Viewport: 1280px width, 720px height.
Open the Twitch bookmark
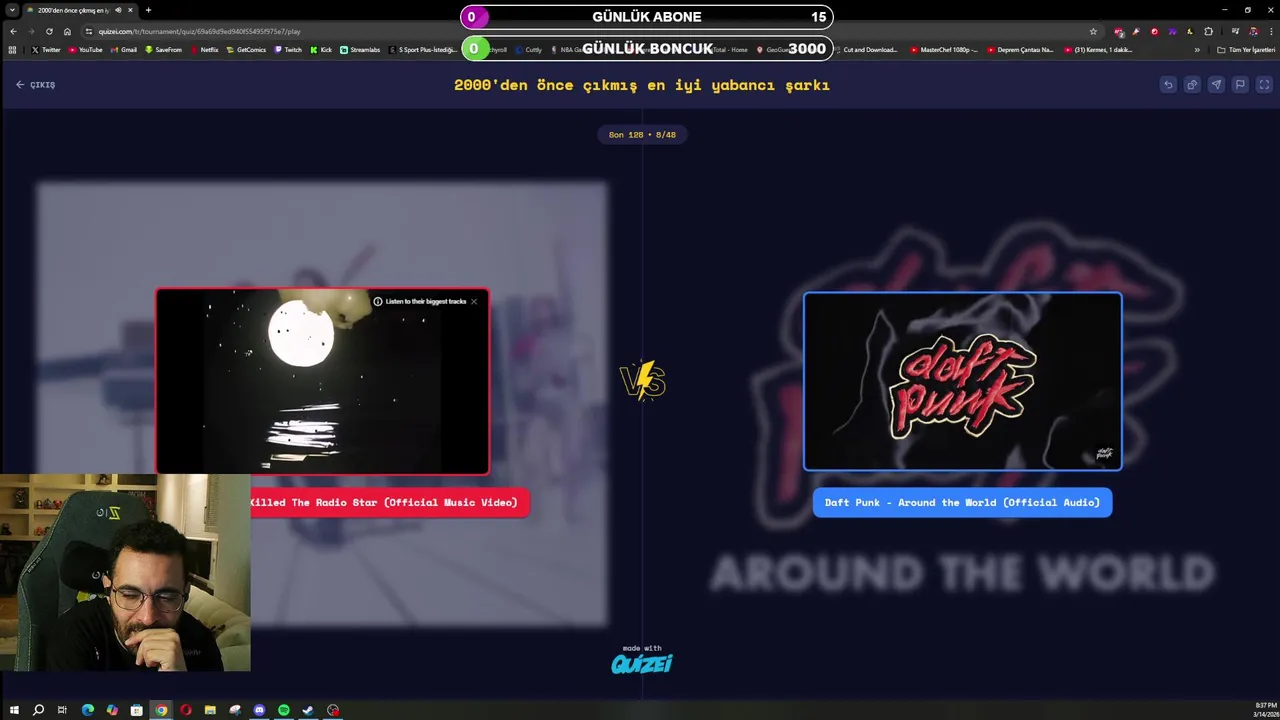click(x=288, y=49)
